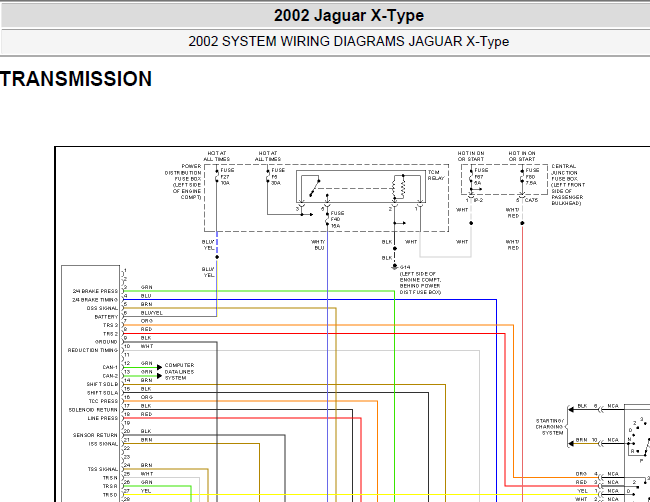Click the "YEL" wire color at pin 27
The image size is (650, 502).
point(146,491)
